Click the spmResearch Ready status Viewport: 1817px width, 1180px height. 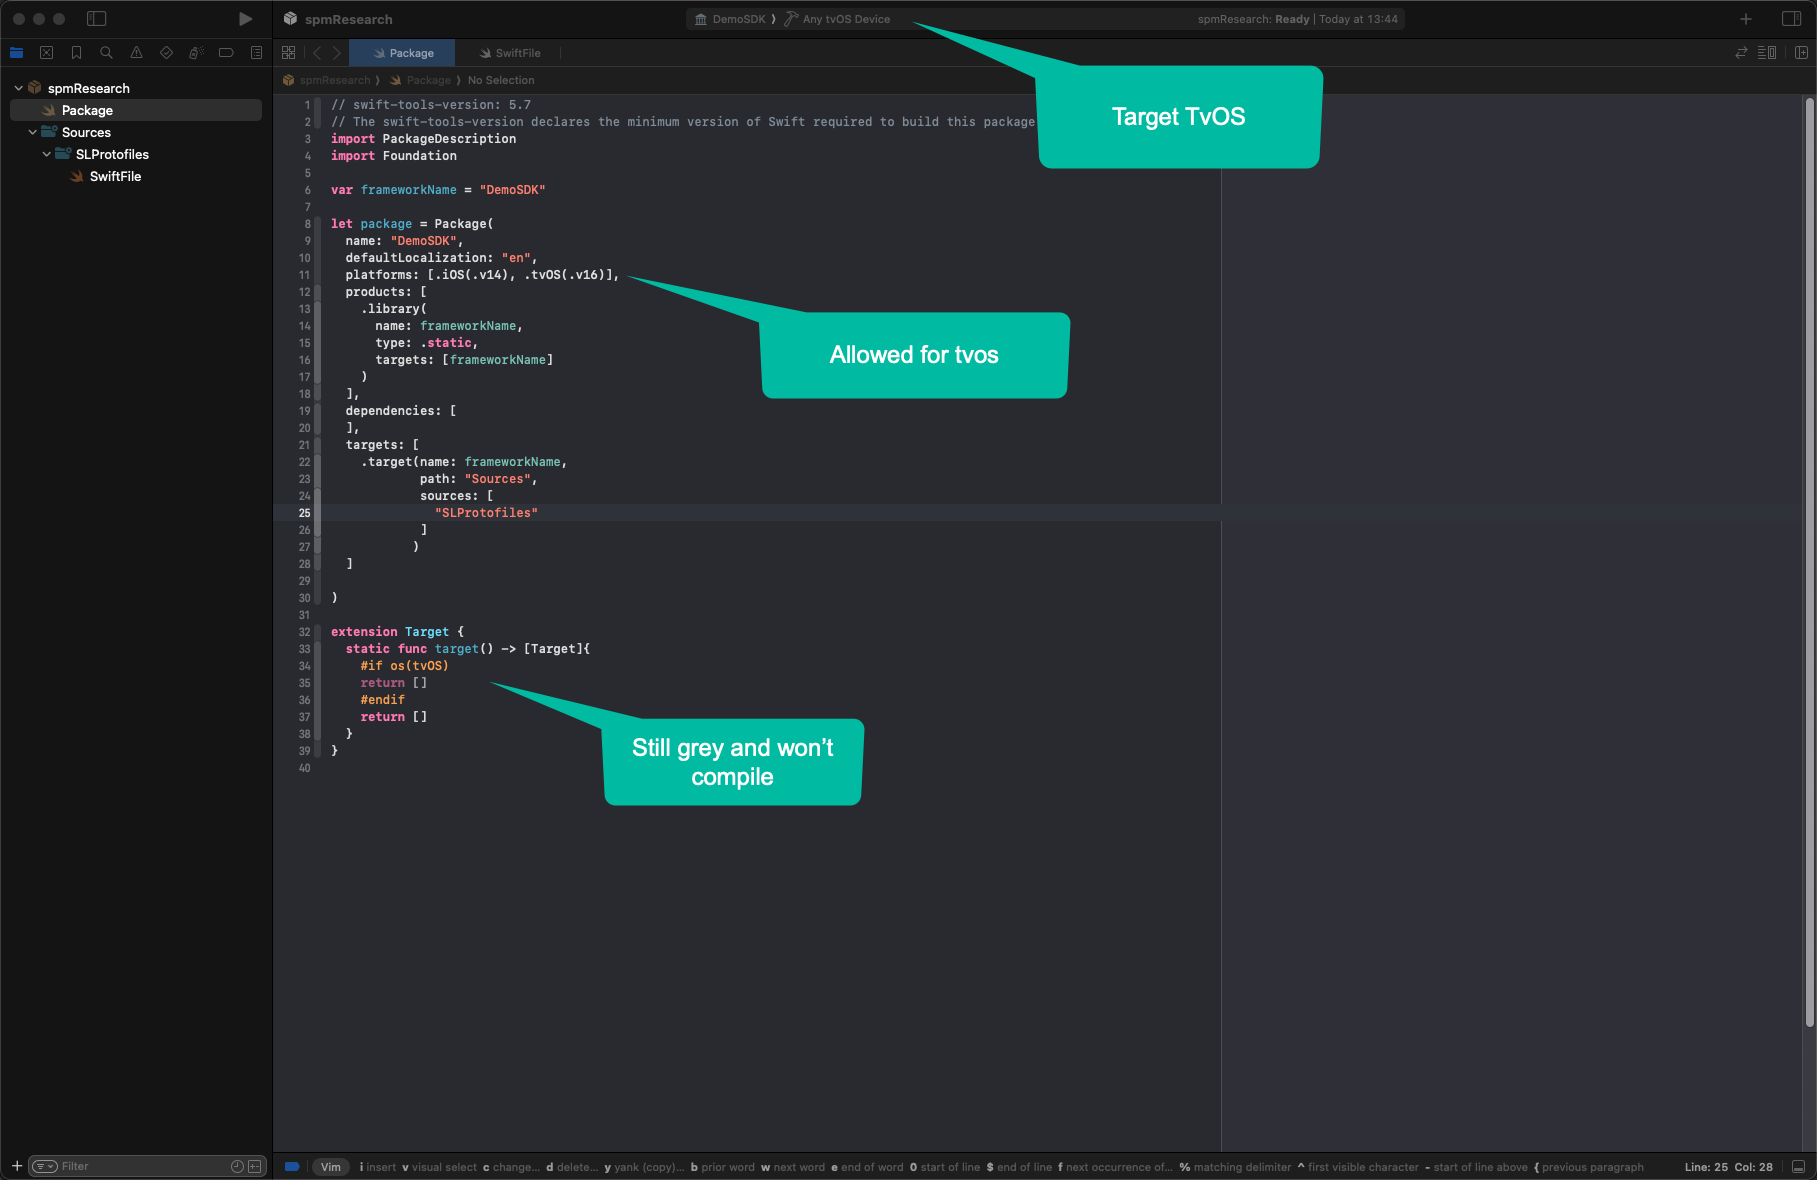point(1297,19)
